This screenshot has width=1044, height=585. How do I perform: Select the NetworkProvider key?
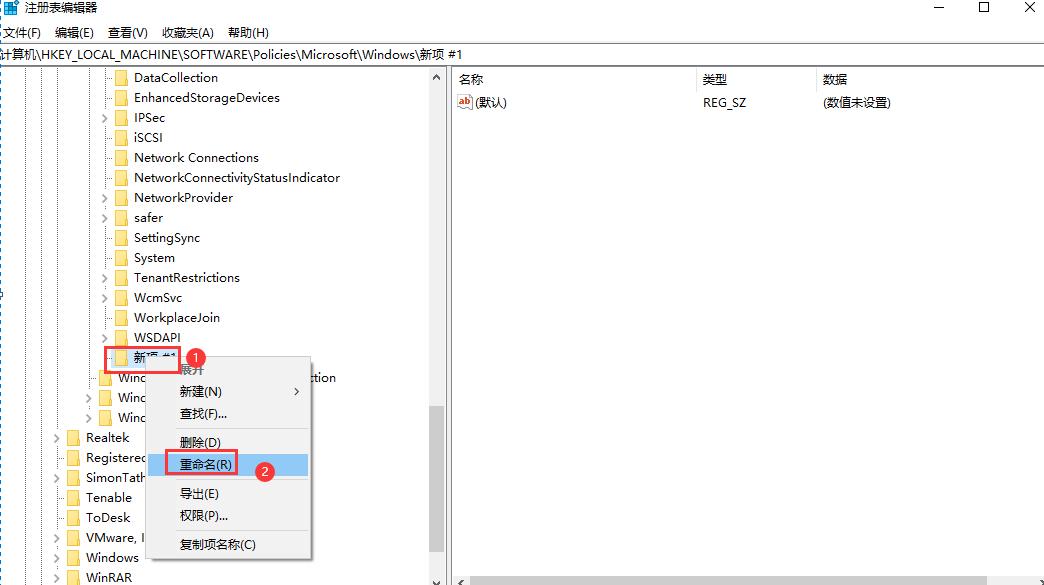(186, 197)
